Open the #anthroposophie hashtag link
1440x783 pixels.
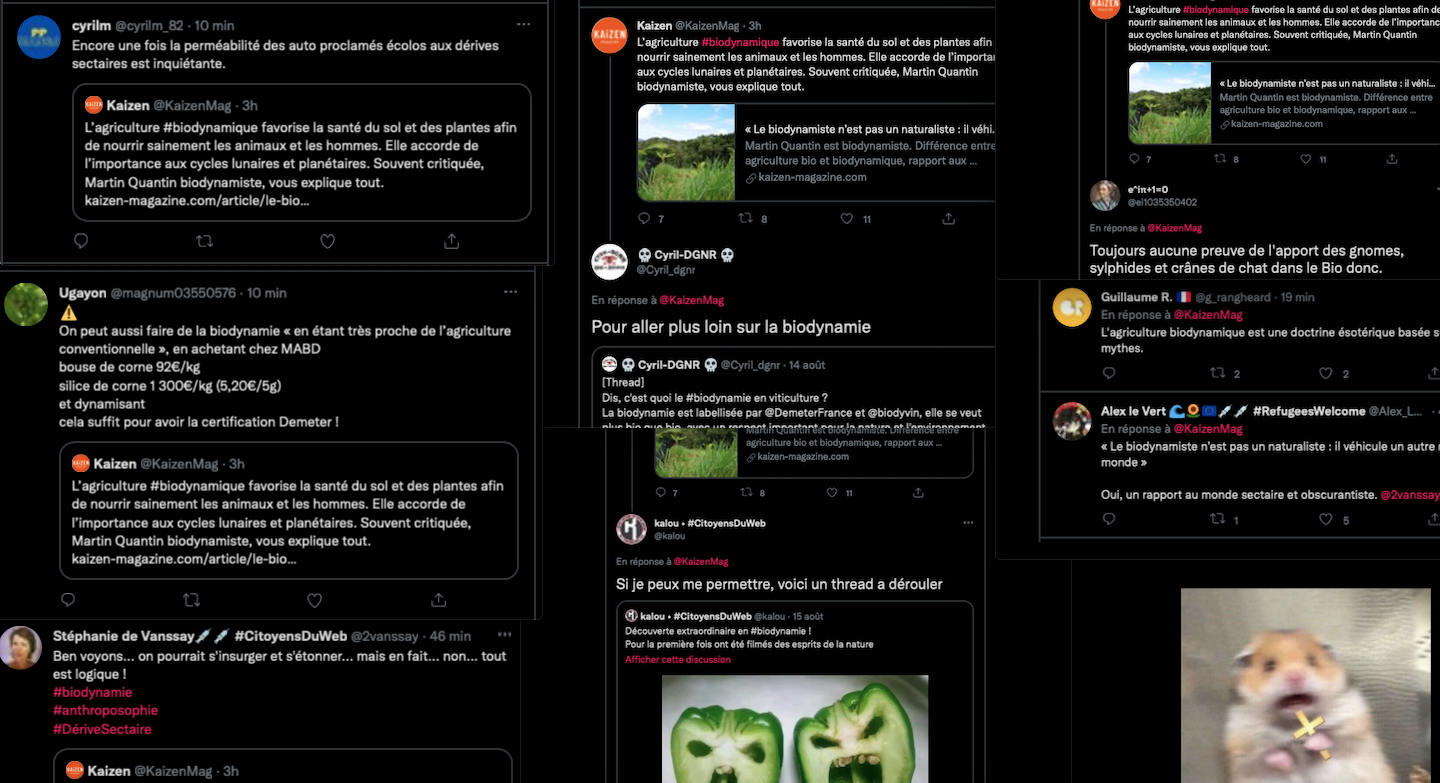tap(105, 710)
